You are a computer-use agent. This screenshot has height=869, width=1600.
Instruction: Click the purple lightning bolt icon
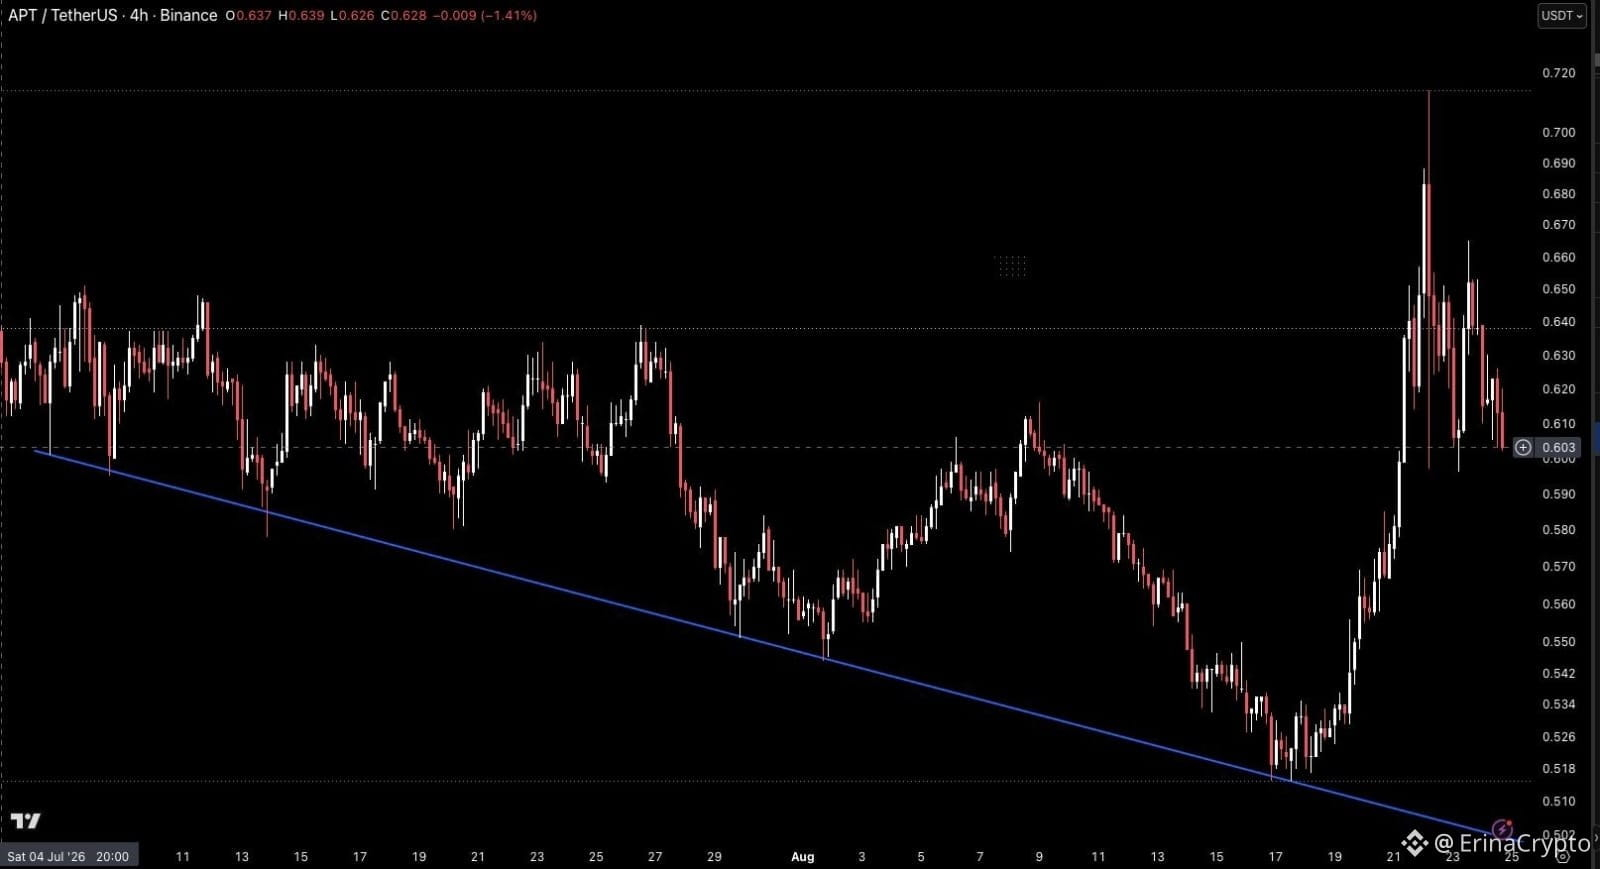point(1501,829)
